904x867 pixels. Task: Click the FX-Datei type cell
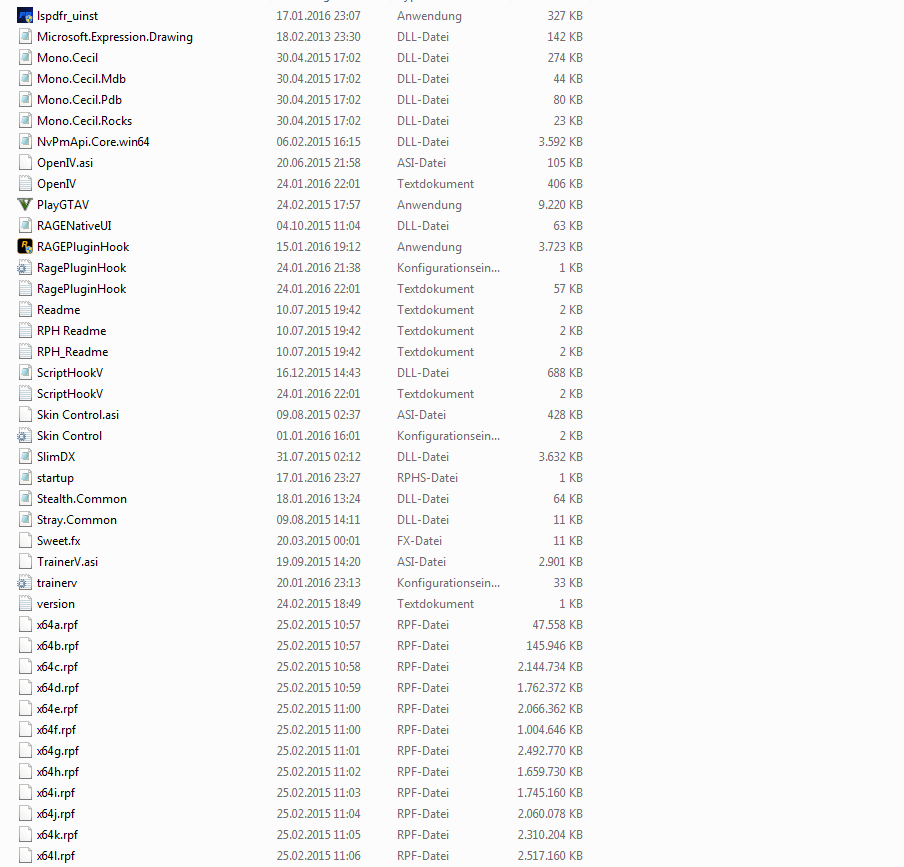tap(419, 541)
